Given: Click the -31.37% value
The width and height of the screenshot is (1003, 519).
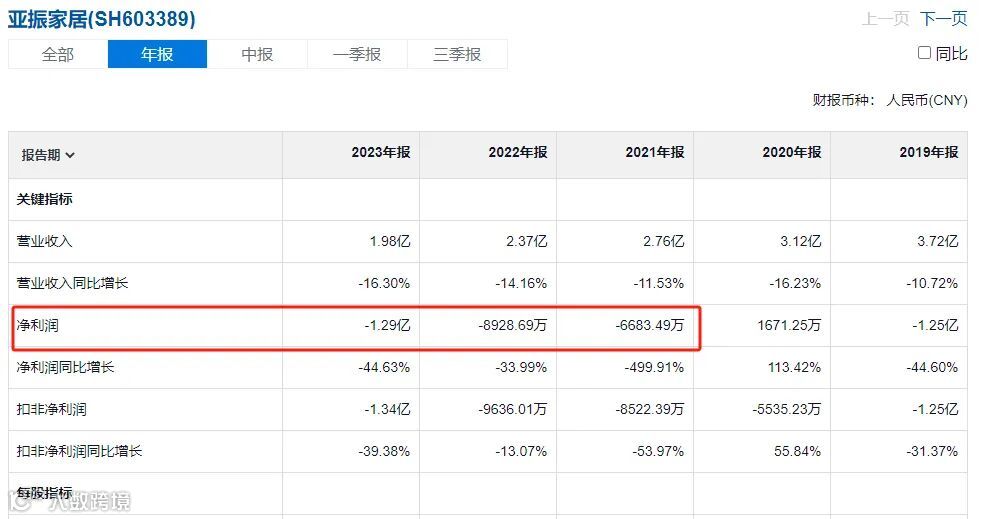Looking at the screenshot, I should click(932, 451).
